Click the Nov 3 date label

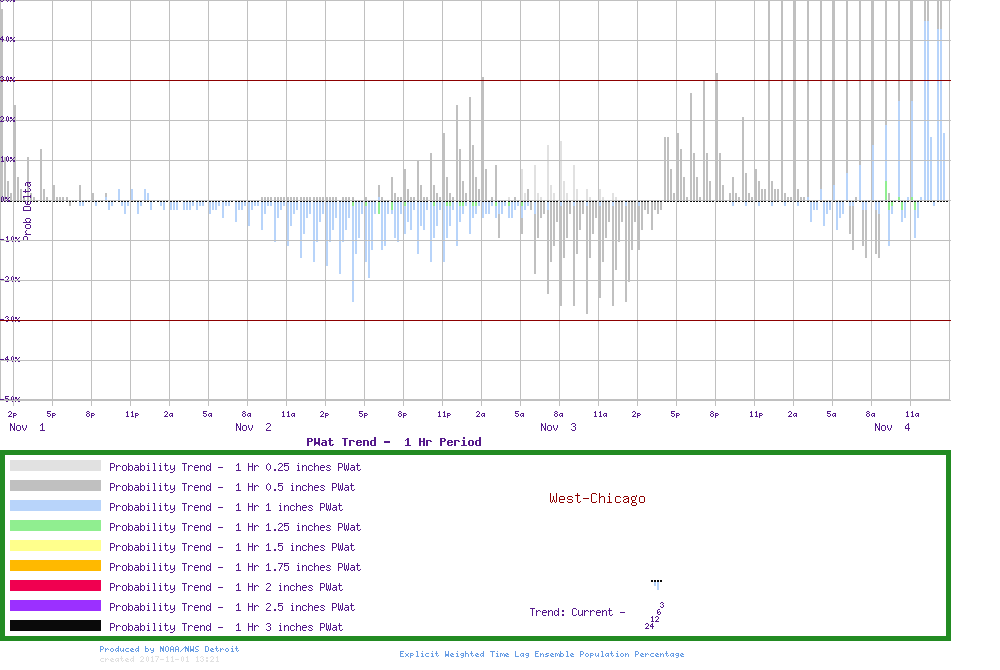[x=558, y=427]
